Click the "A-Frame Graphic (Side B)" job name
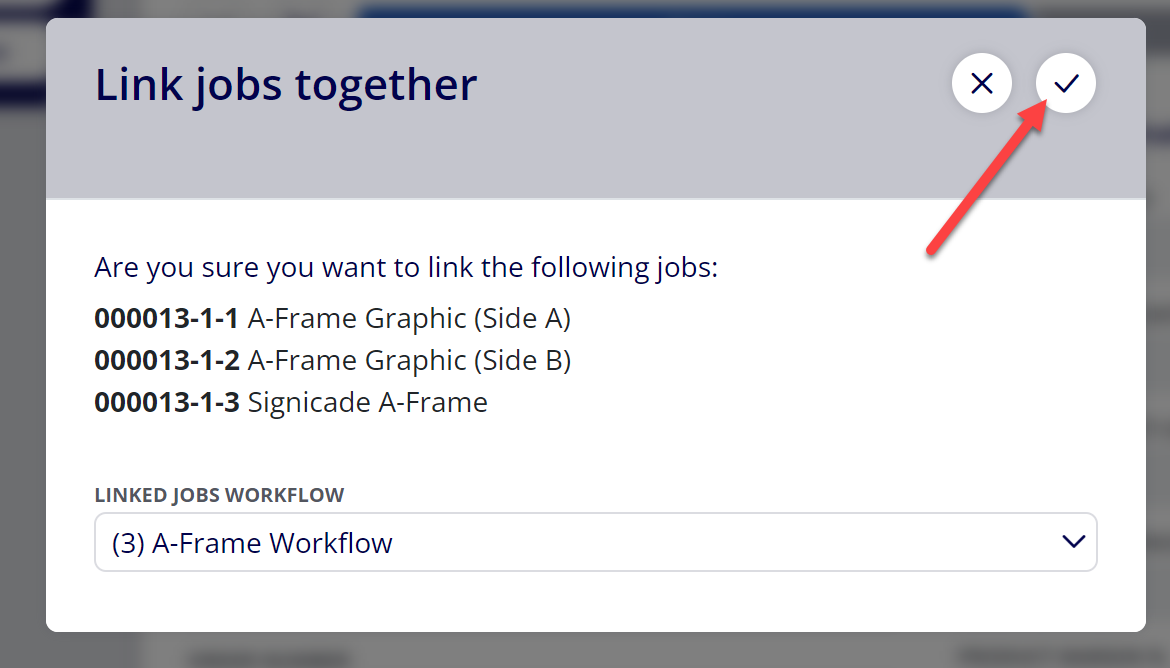1170x668 pixels. [409, 360]
